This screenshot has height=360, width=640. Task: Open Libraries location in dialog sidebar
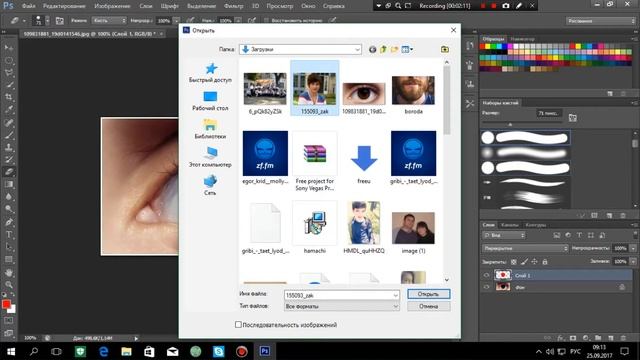[x=210, y=129]
